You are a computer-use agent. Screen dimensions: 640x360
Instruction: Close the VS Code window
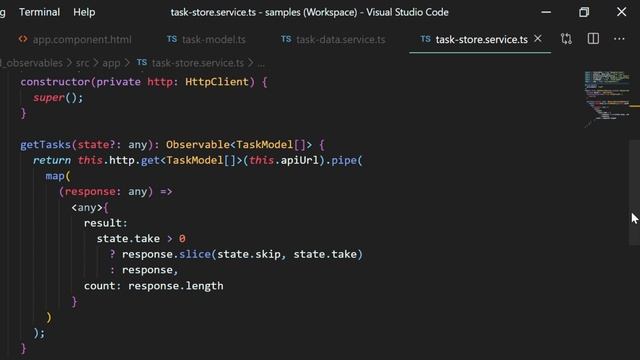(621, 12)
